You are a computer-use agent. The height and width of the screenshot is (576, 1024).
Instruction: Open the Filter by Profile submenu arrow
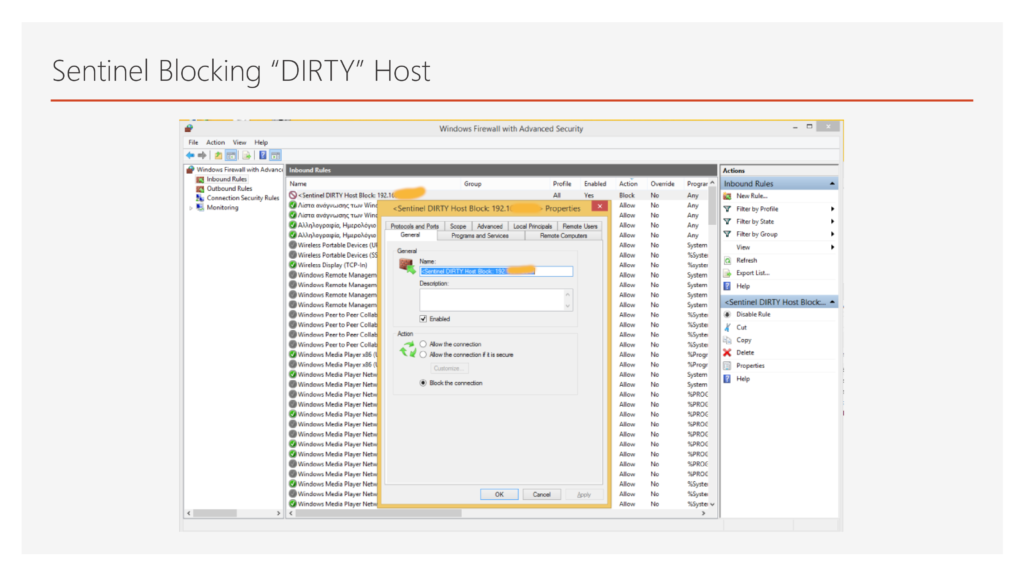[832, 209]
